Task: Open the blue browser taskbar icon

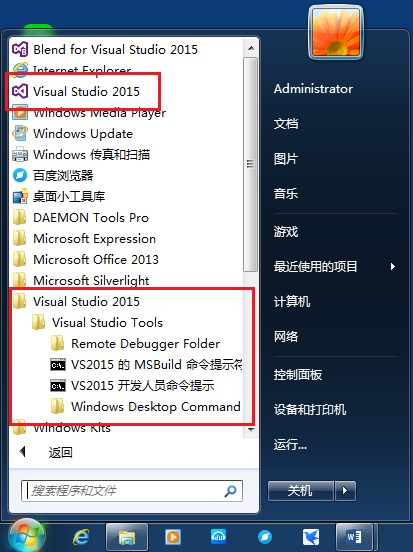Action: coord(265,537)
